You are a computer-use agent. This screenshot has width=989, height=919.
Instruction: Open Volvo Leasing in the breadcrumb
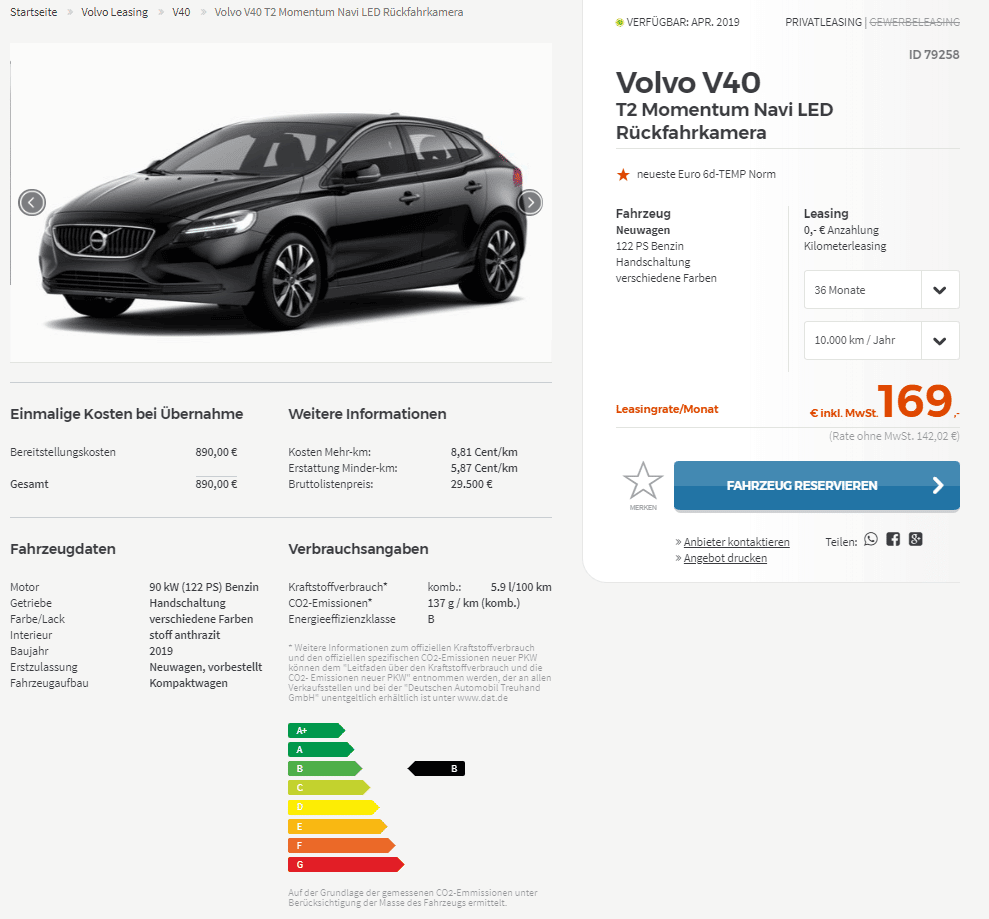(x=114, y=12)
